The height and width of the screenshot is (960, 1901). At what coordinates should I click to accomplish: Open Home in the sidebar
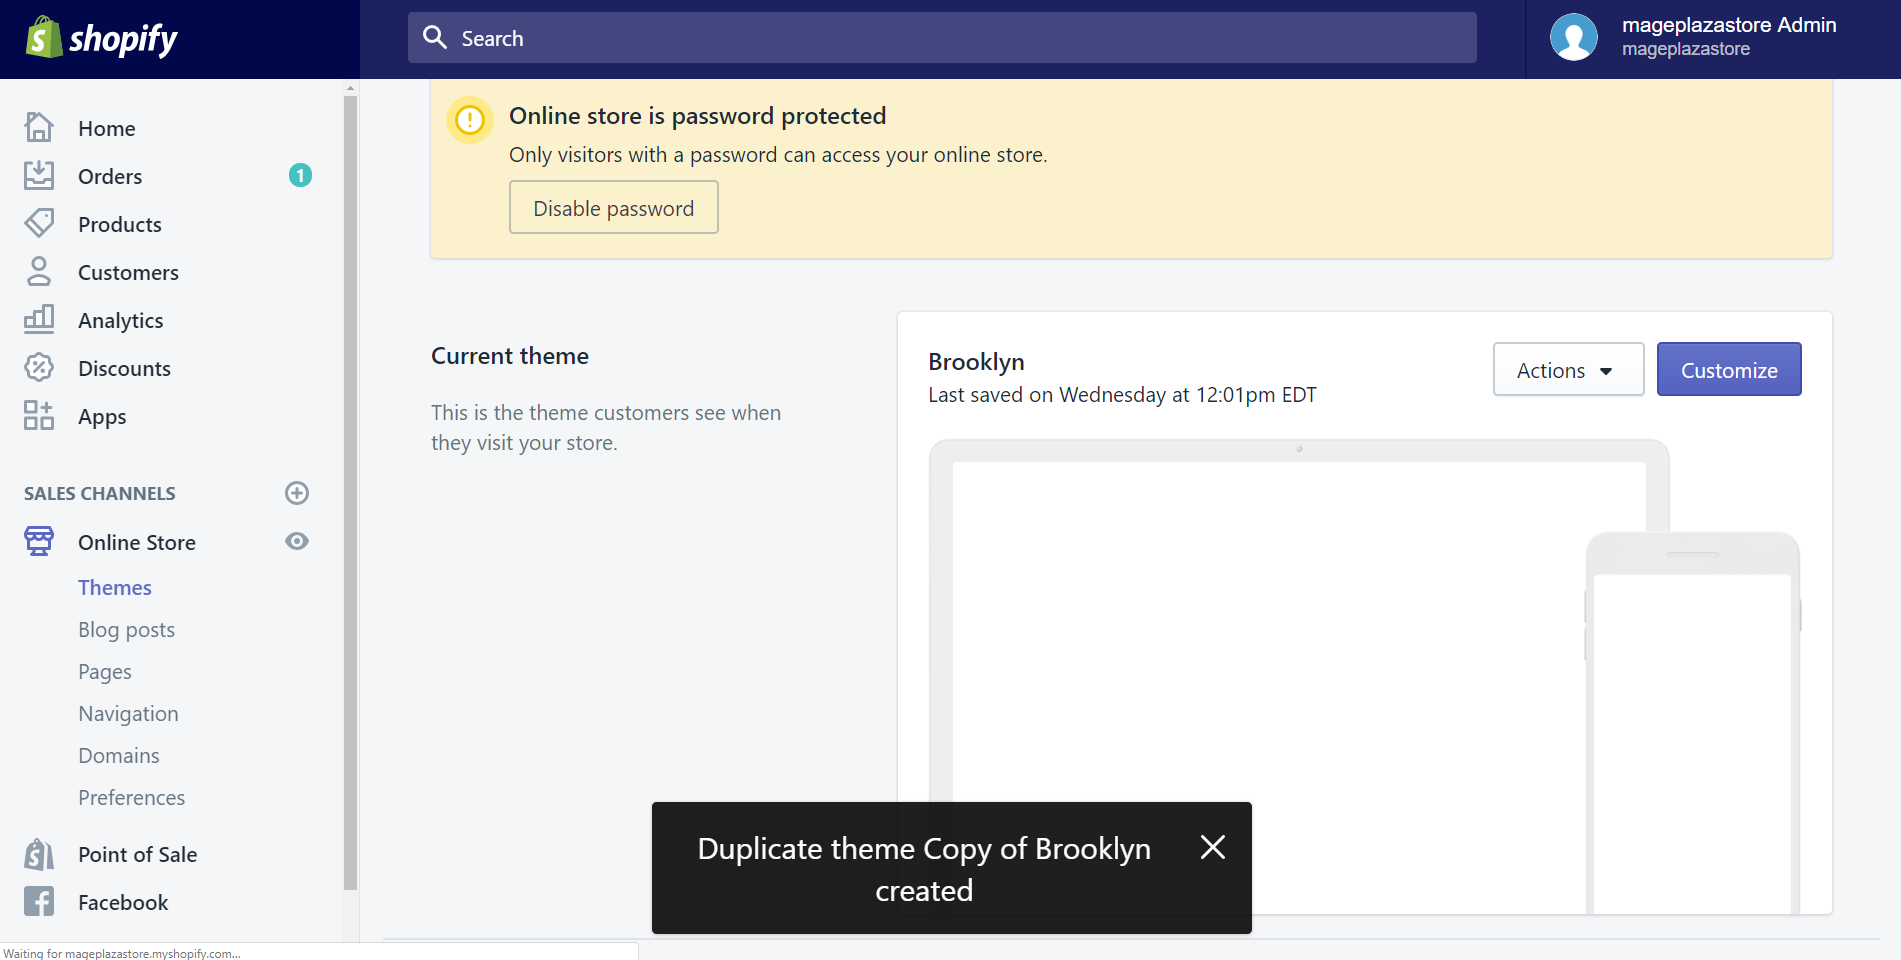coord(107,128)
